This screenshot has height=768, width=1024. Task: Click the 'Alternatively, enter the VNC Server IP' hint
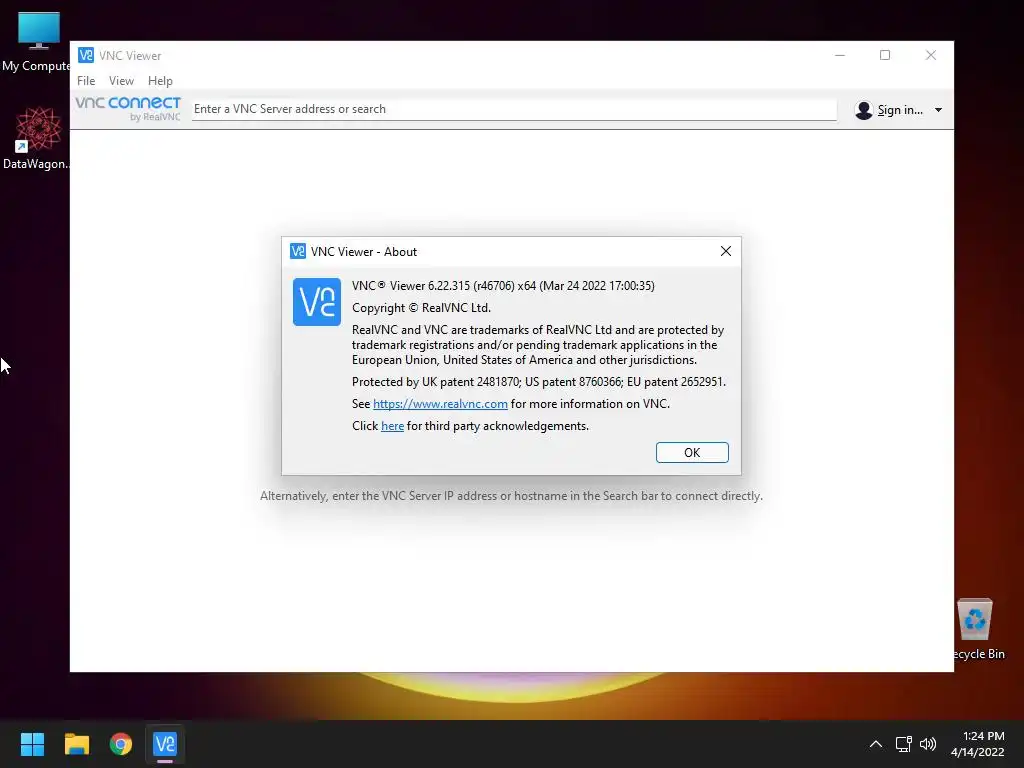point(511,496)
